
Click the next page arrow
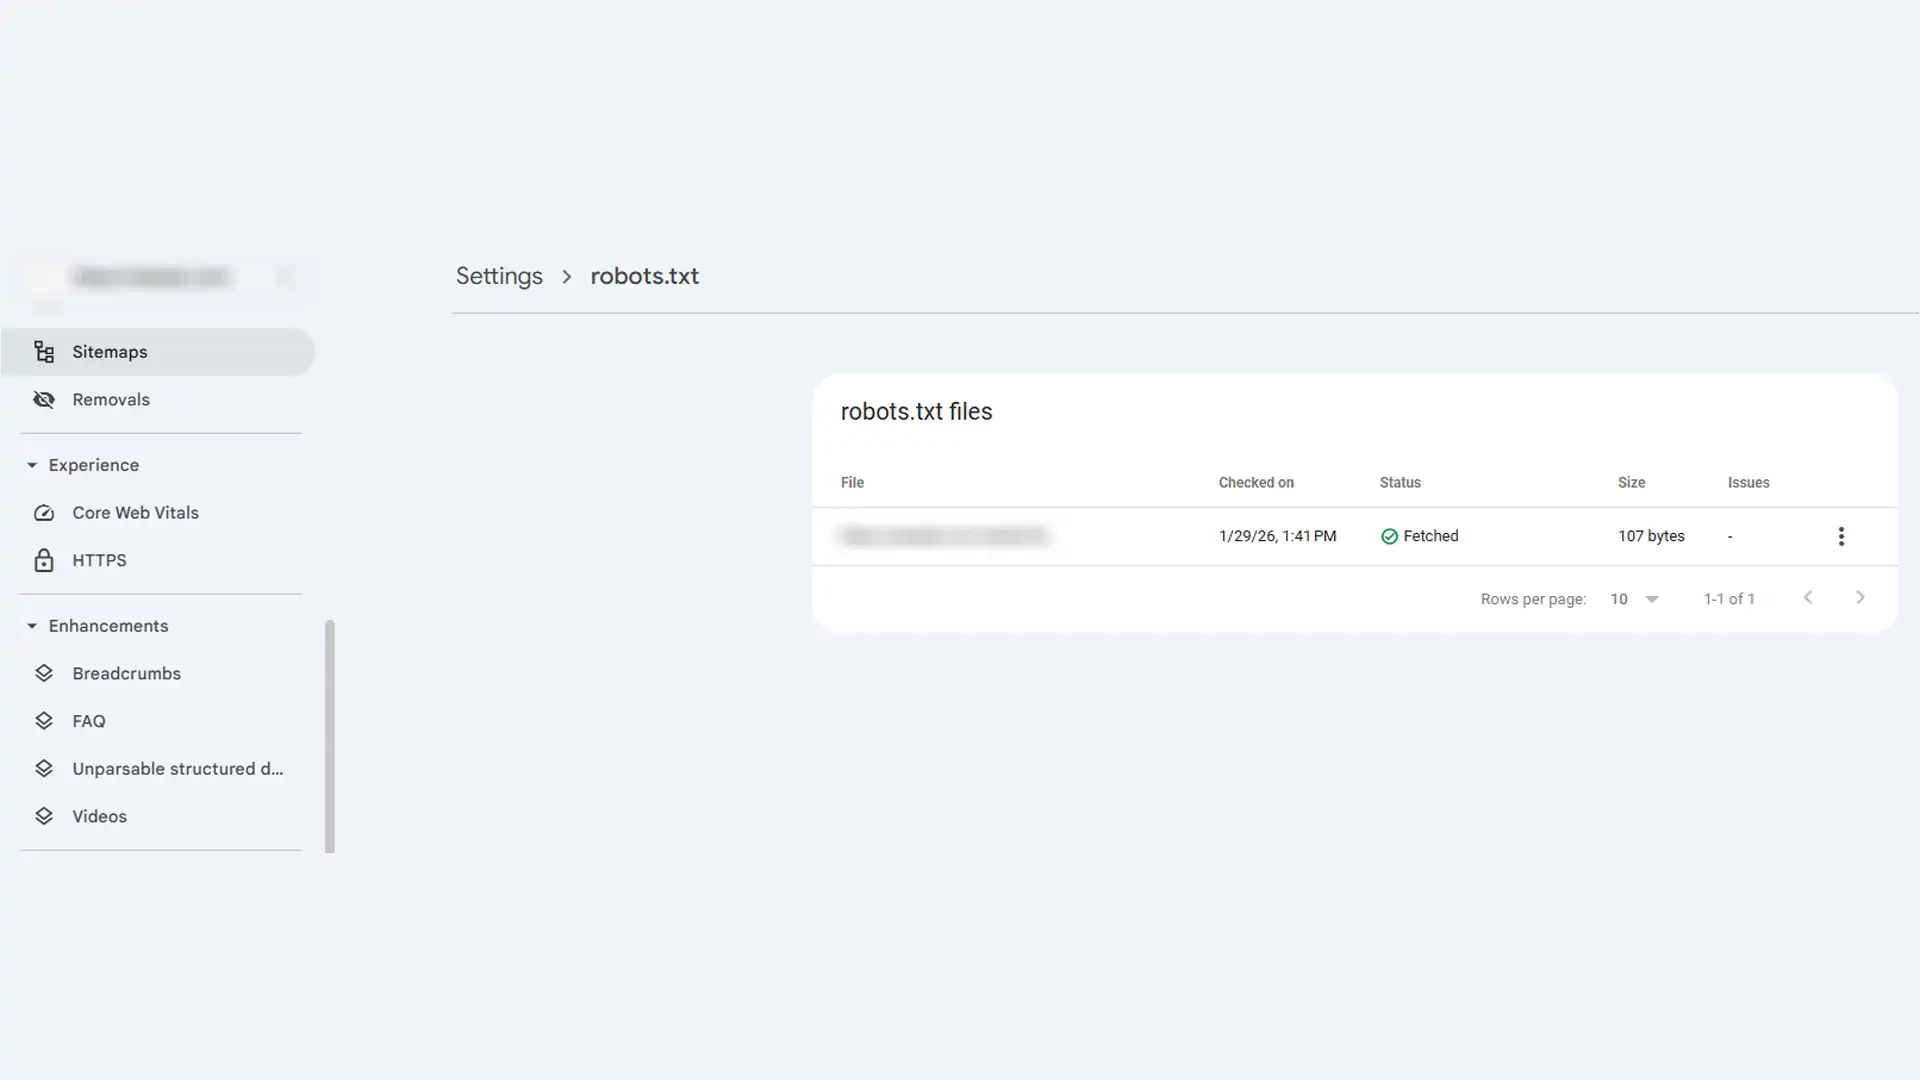[1860, 597]
